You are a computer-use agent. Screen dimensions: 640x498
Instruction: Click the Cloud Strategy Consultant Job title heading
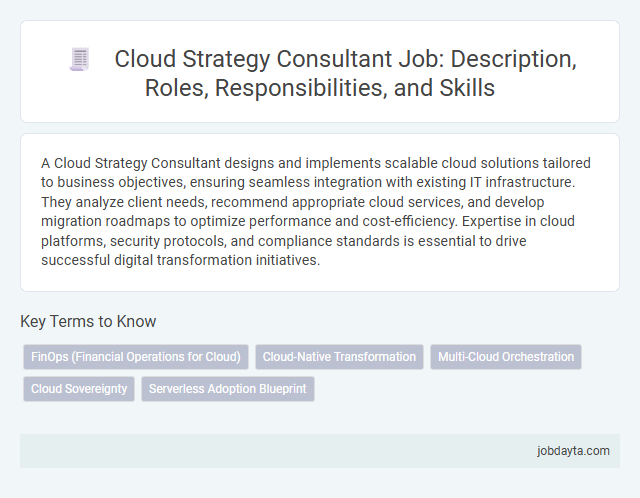click(345, 73)
